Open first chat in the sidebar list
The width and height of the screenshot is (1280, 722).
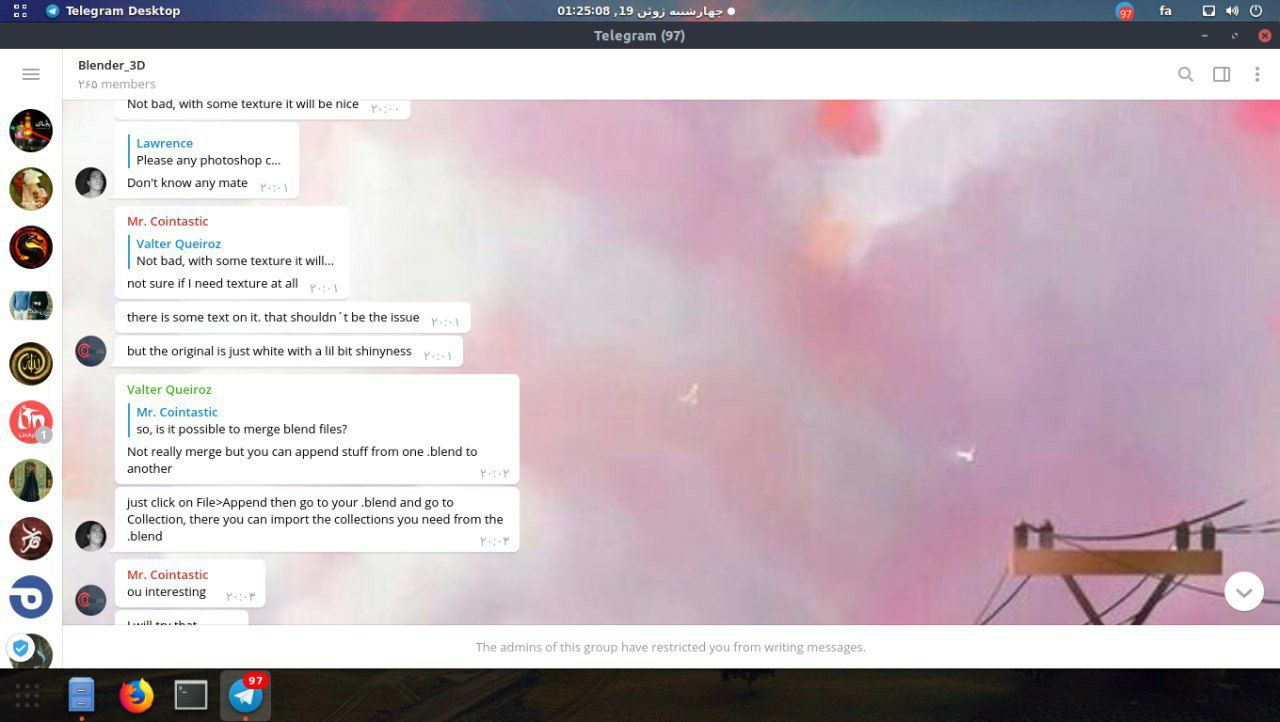point(31,130)
